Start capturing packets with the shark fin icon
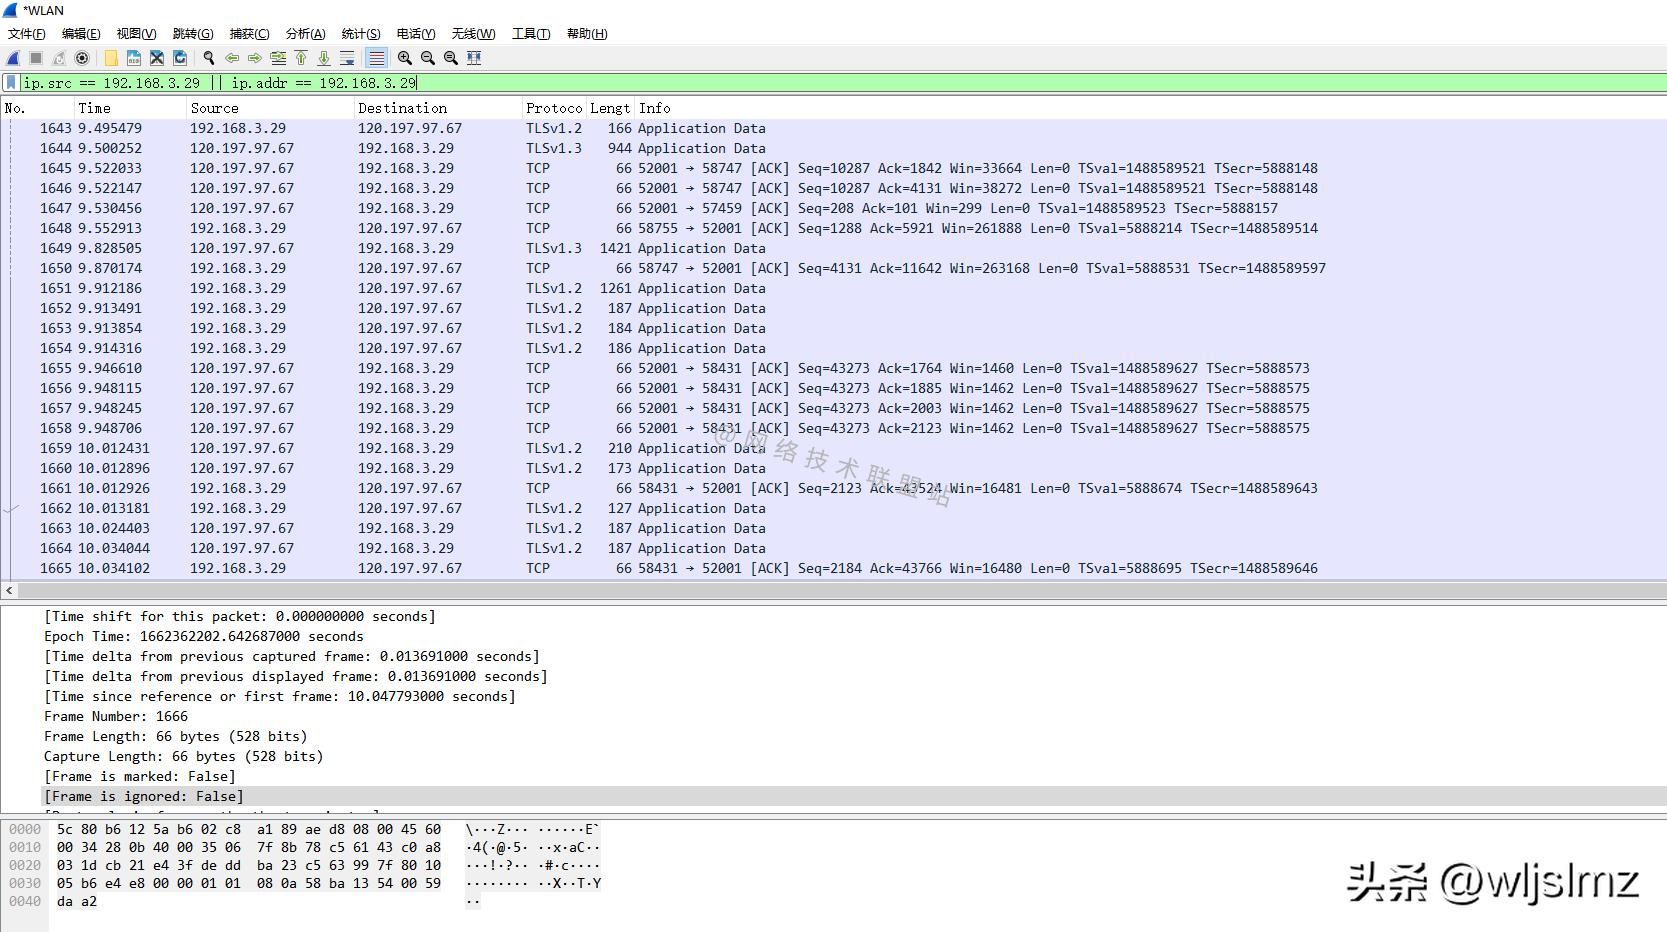Screen dimensions: 1667x932 13,58
